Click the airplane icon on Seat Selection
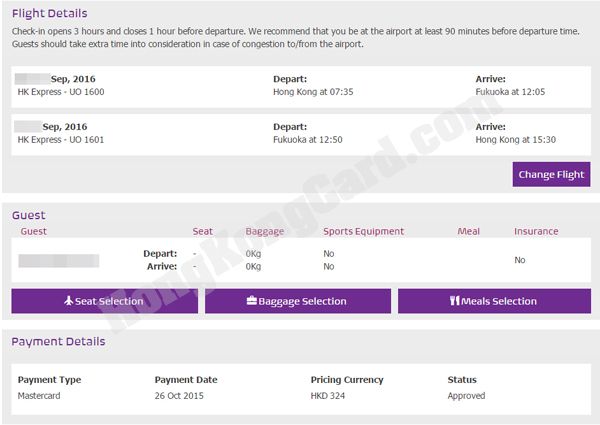Viewport: 600px width, 425px height. (69, 301)
